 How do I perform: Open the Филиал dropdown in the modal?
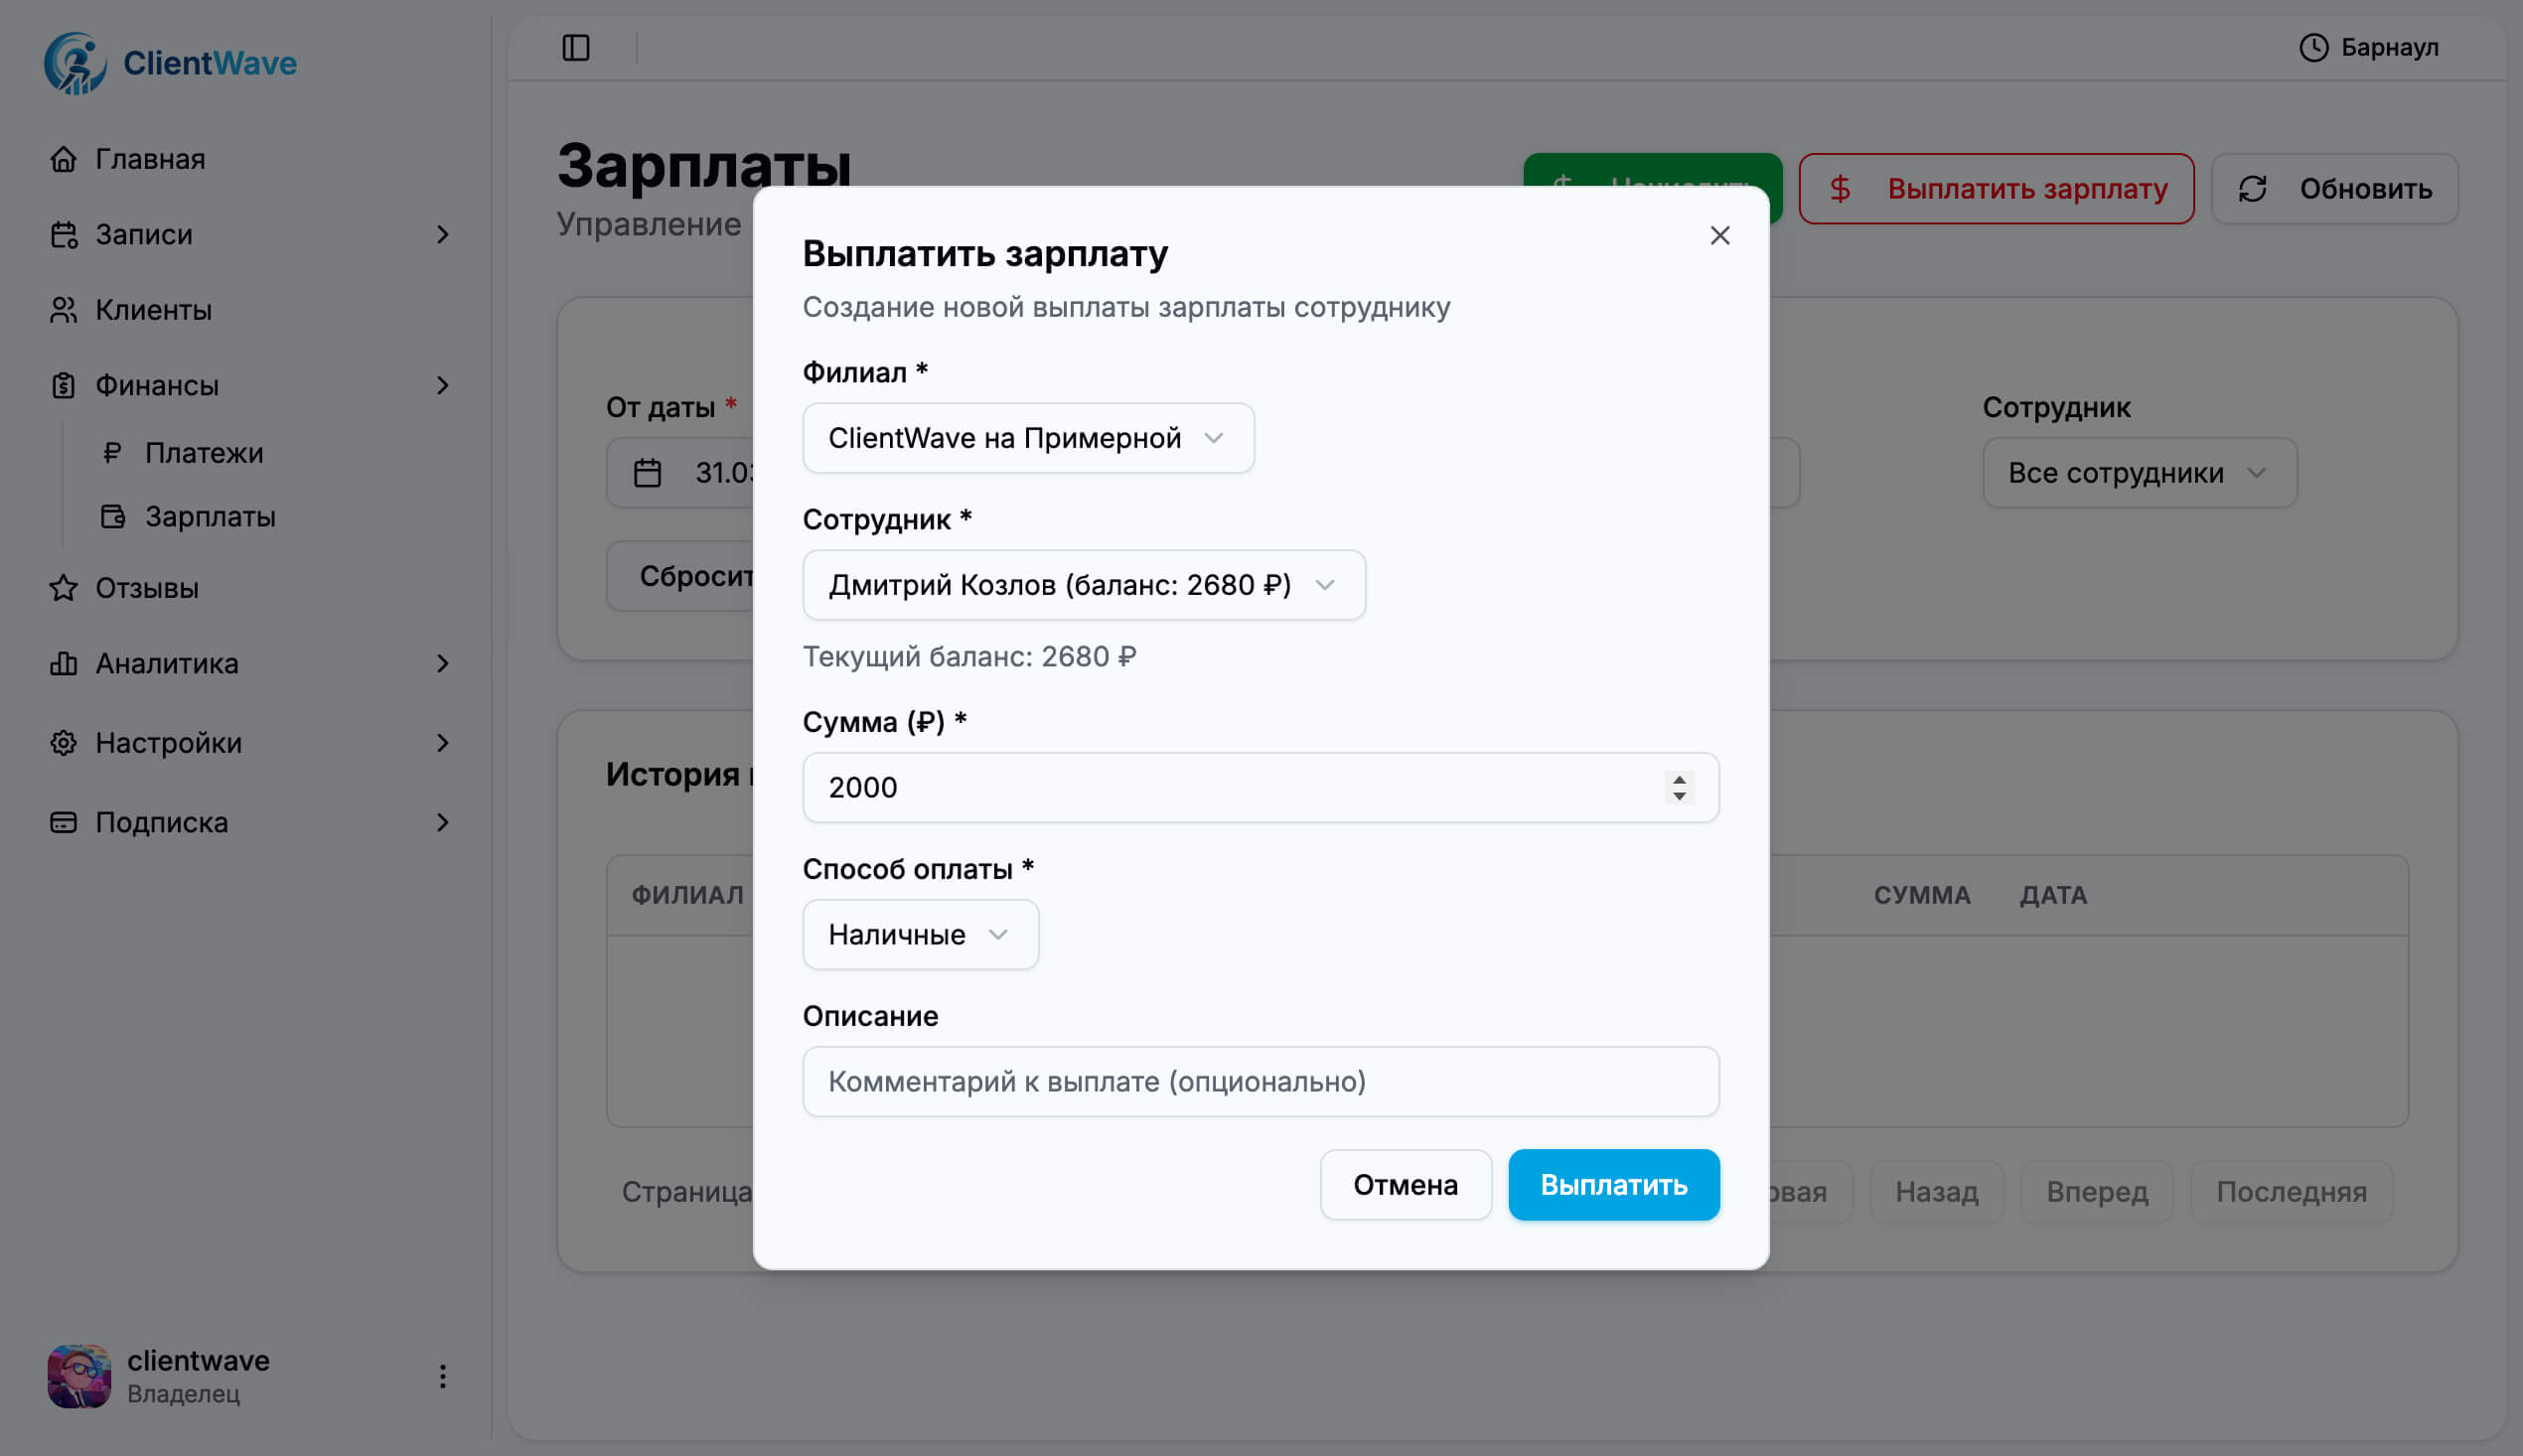1027,437
